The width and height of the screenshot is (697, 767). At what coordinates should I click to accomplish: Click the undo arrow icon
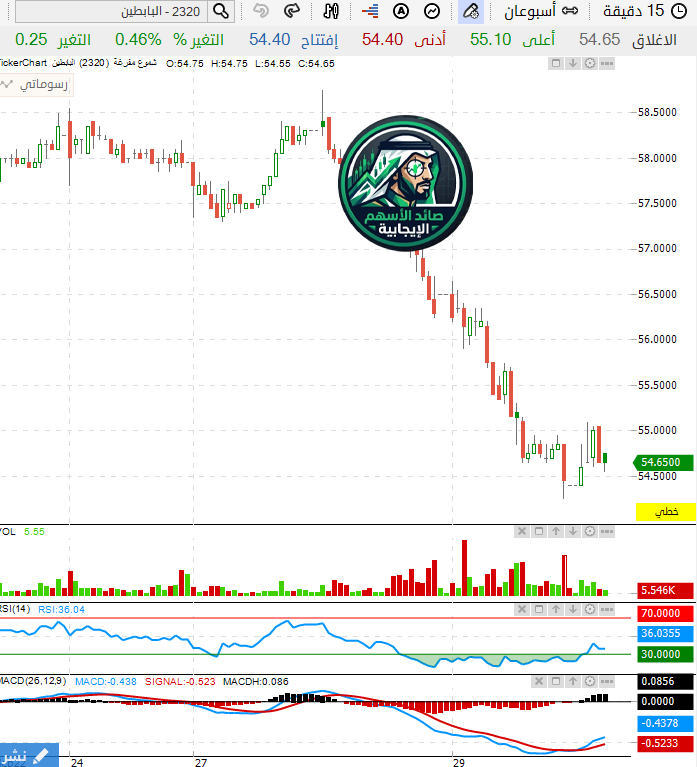(261, 11)
